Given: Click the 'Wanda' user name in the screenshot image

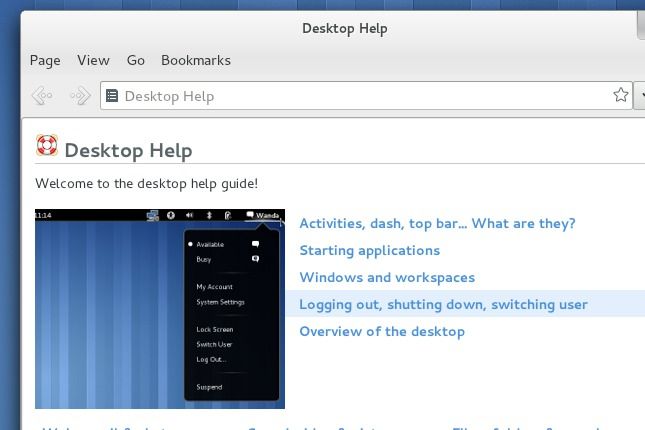Looking at the screenshot, I should 267,215.
